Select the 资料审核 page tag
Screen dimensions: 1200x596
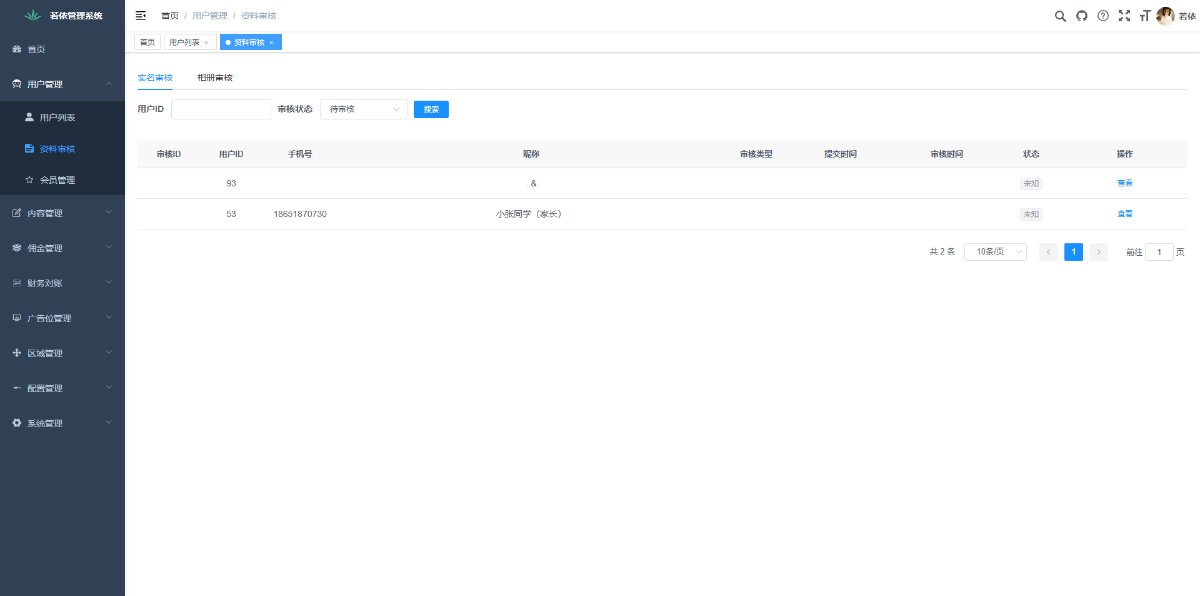(251, 42)
